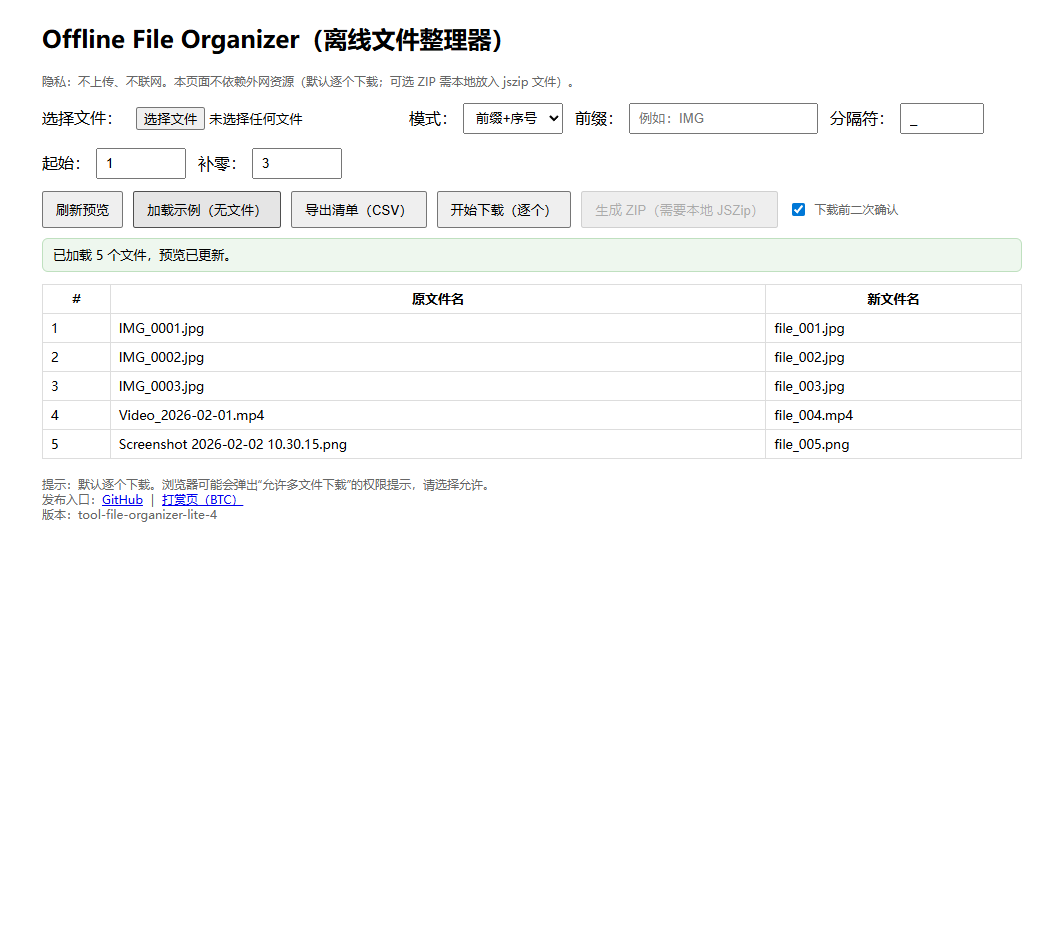
Task: Open the 打赏页（BTC）donation link
Action: pos(201,499)
